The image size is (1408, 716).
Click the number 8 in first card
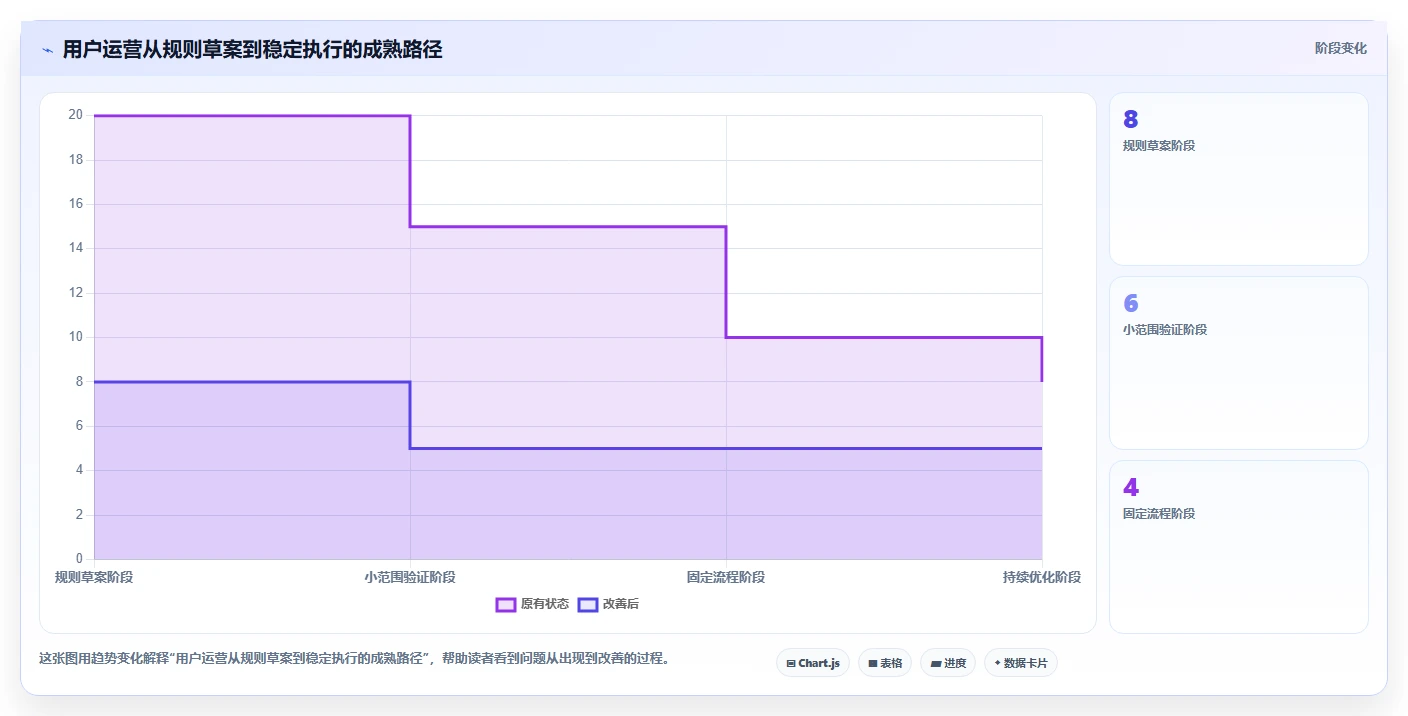pos(1130,120)
